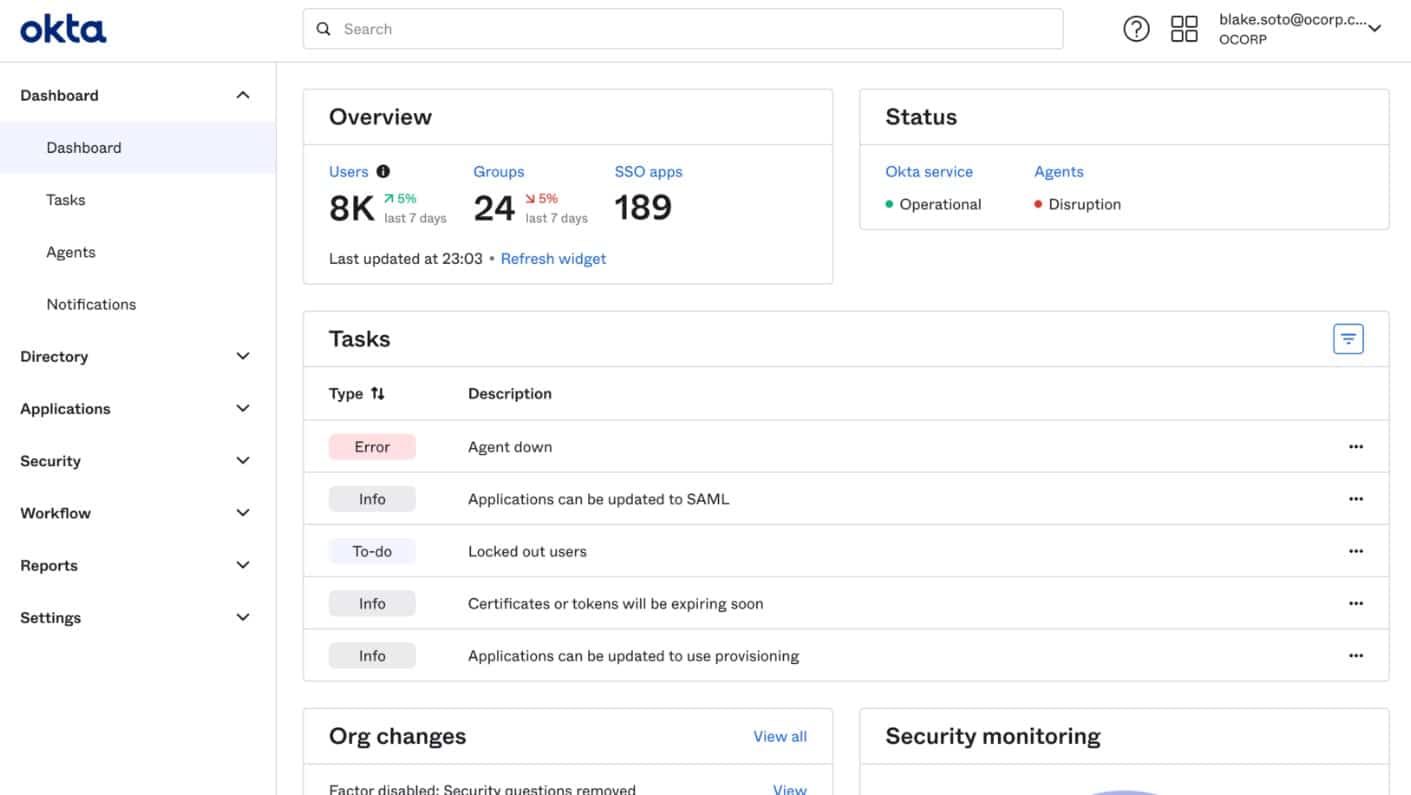Go to Agents in sidebar
This screenshot has width=1411, height=795.
[x=71, y=252]
